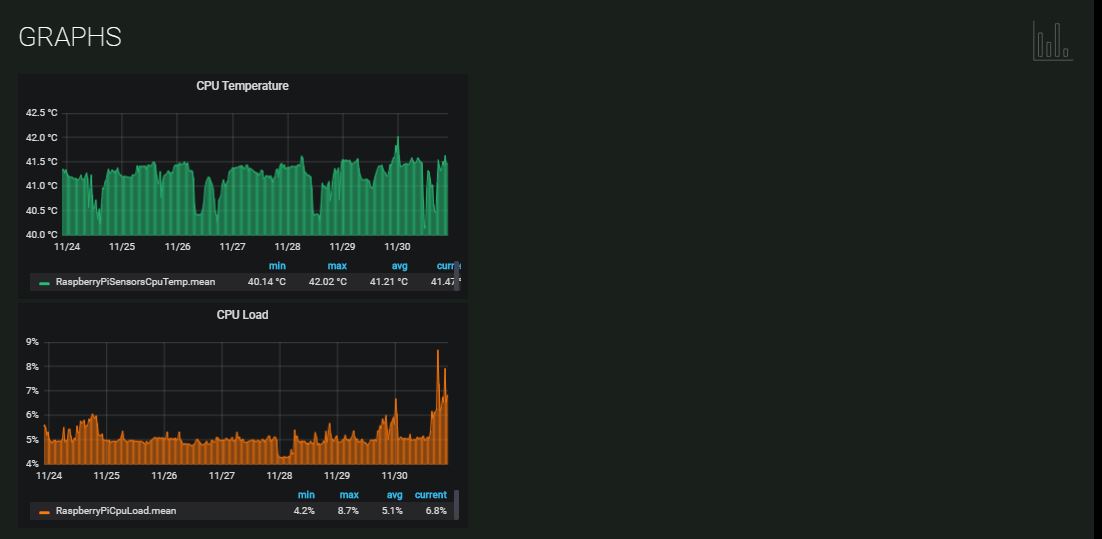The image size is (1102, 539).
Task: Click the tallest green peak in CPU Temperature
Action: click(397, 139)
